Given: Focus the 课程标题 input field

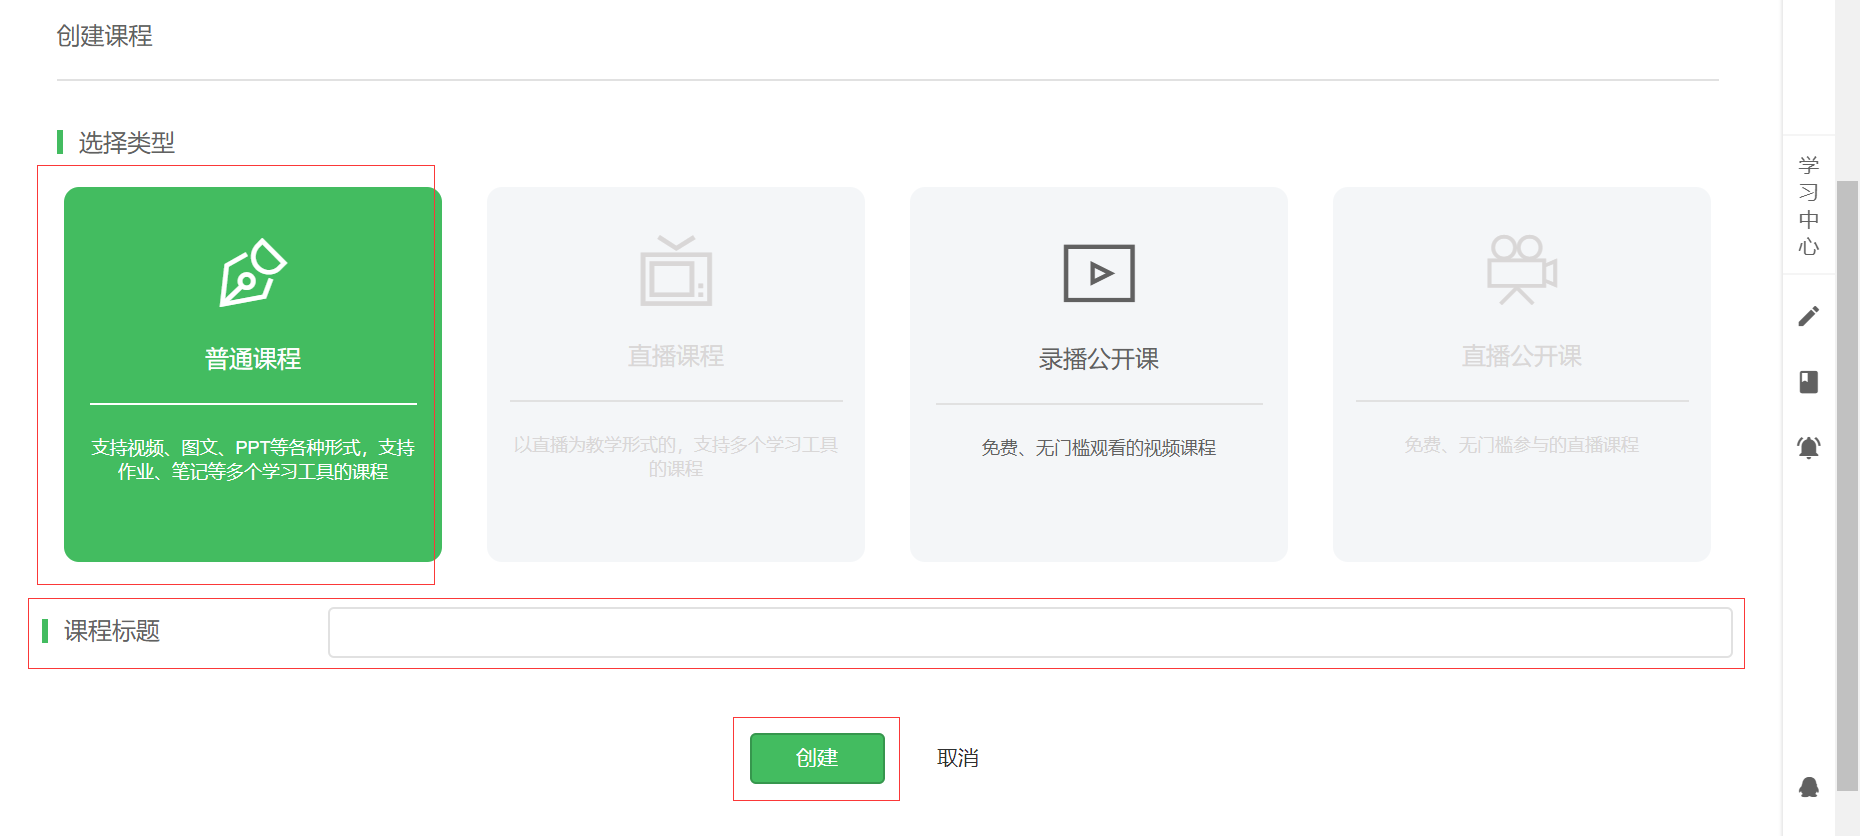Looking at the screenshot, I should 1030,633.
